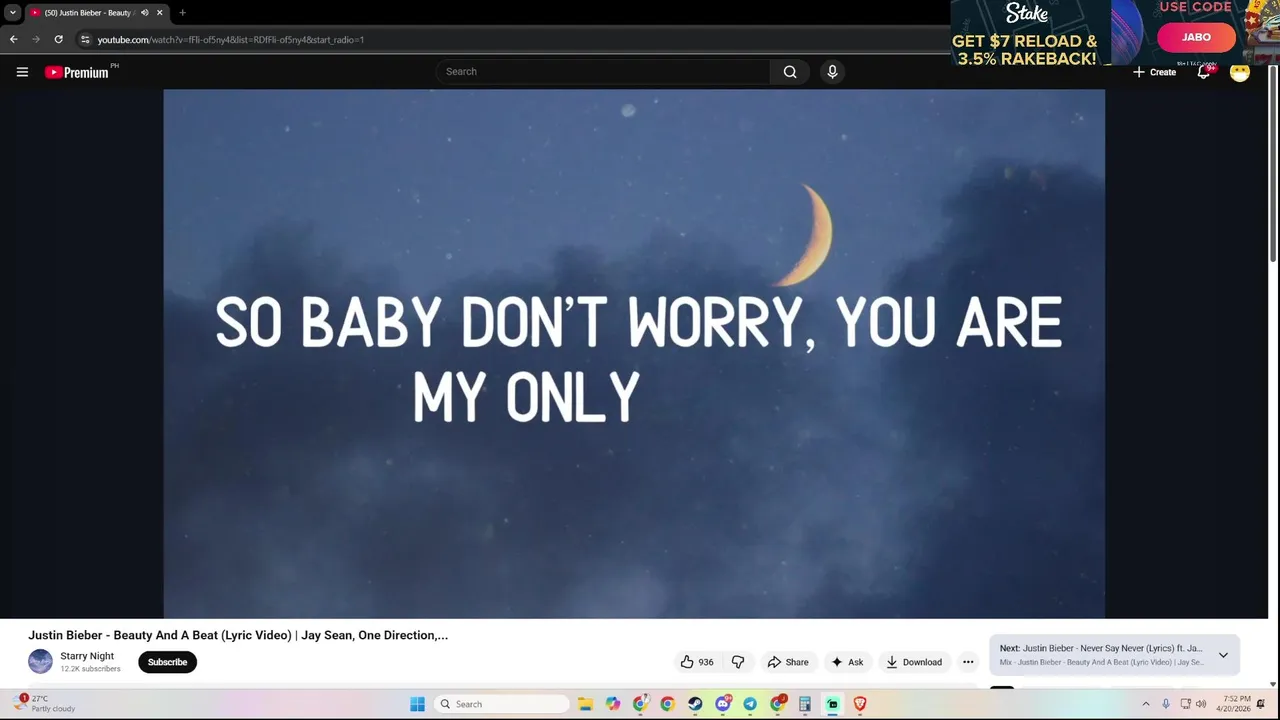The width and height of the screenshot is (1280, 720).
Task: Open Discord from the taskbar
Action: pyautogui.click(x=723, y=704)
